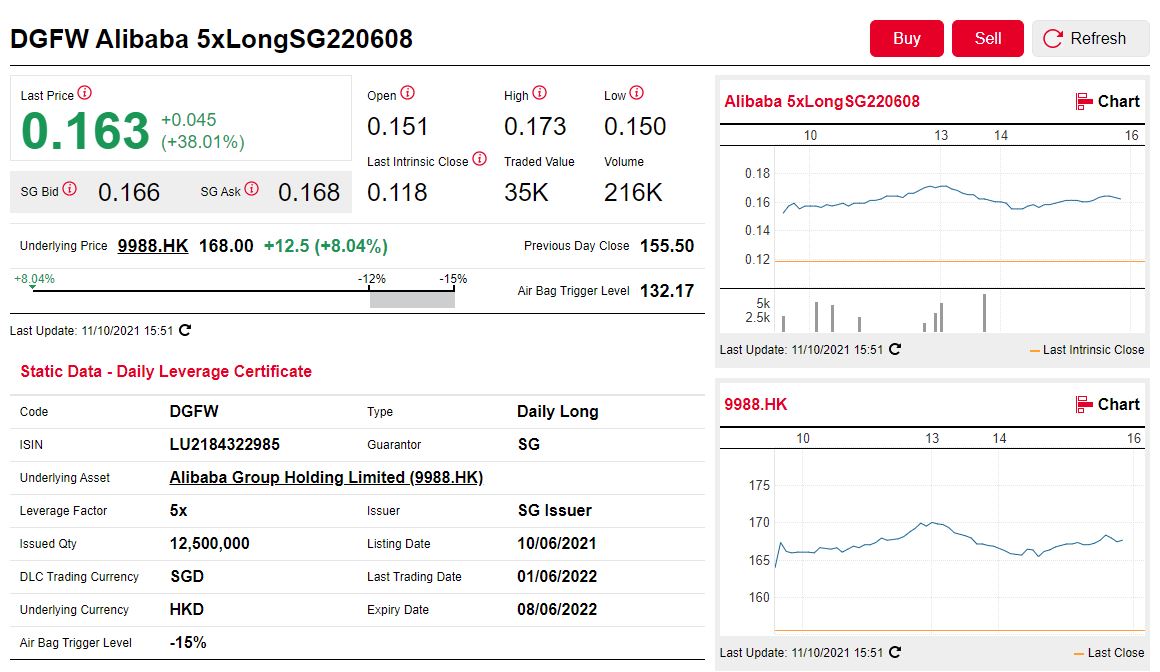This screenshot has height=672, width=1160.
Task: Select the ISIN value LU2184322985
Action: [225, 444]
